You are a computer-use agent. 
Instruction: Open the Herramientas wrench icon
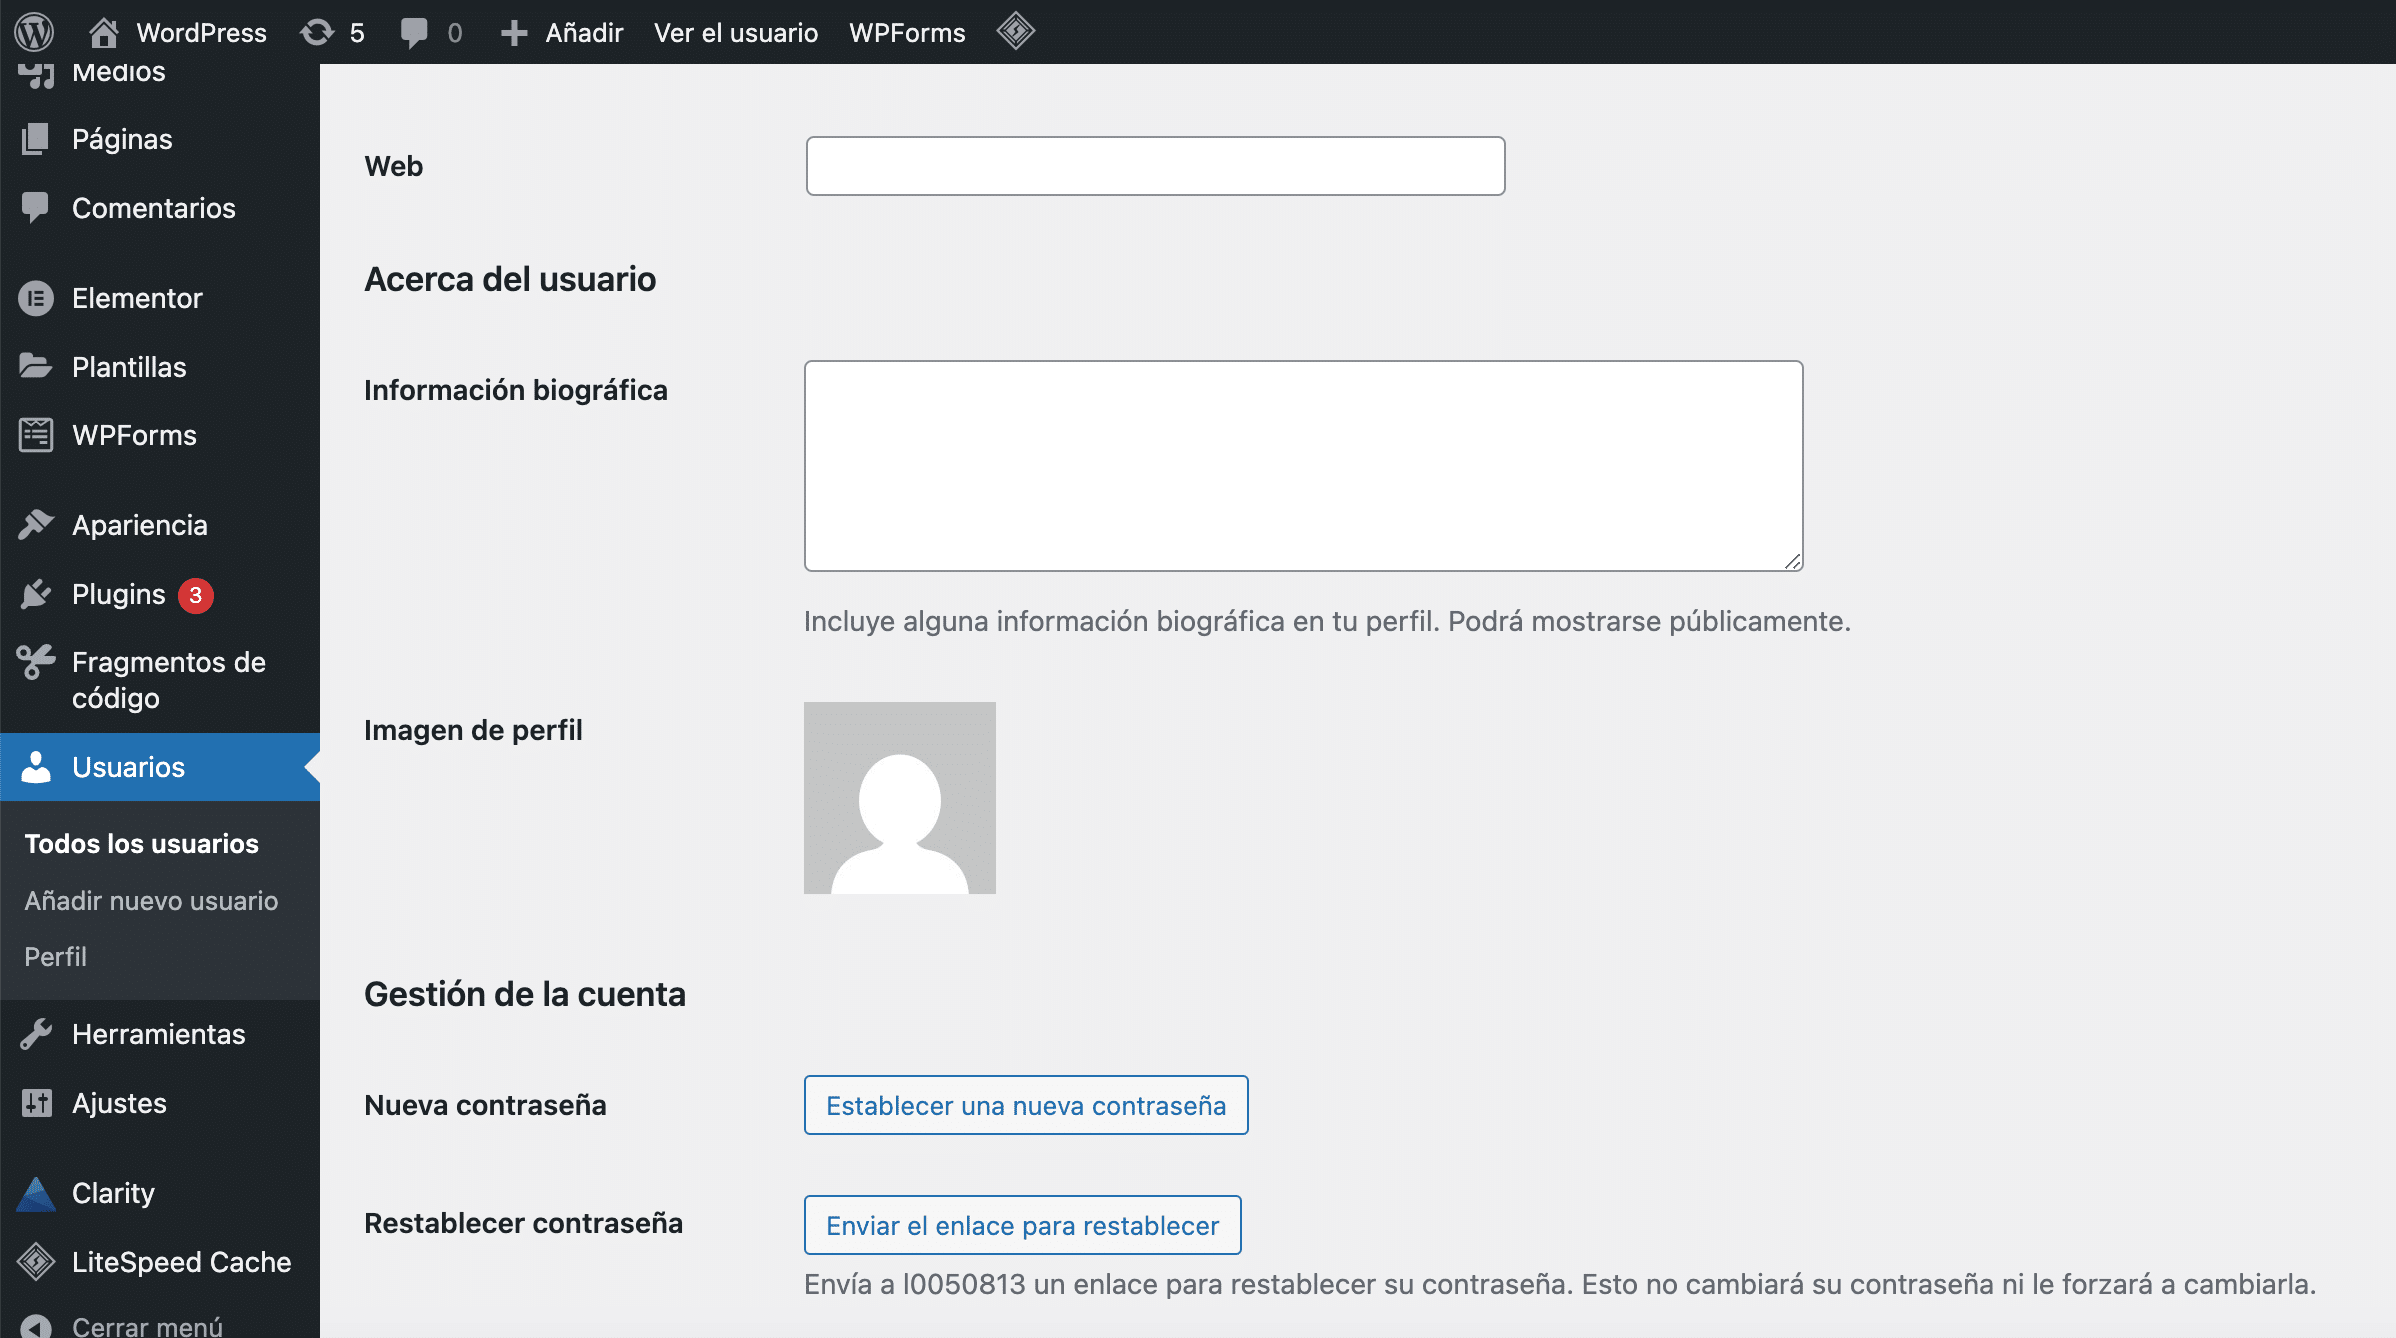pos(36,1034)
